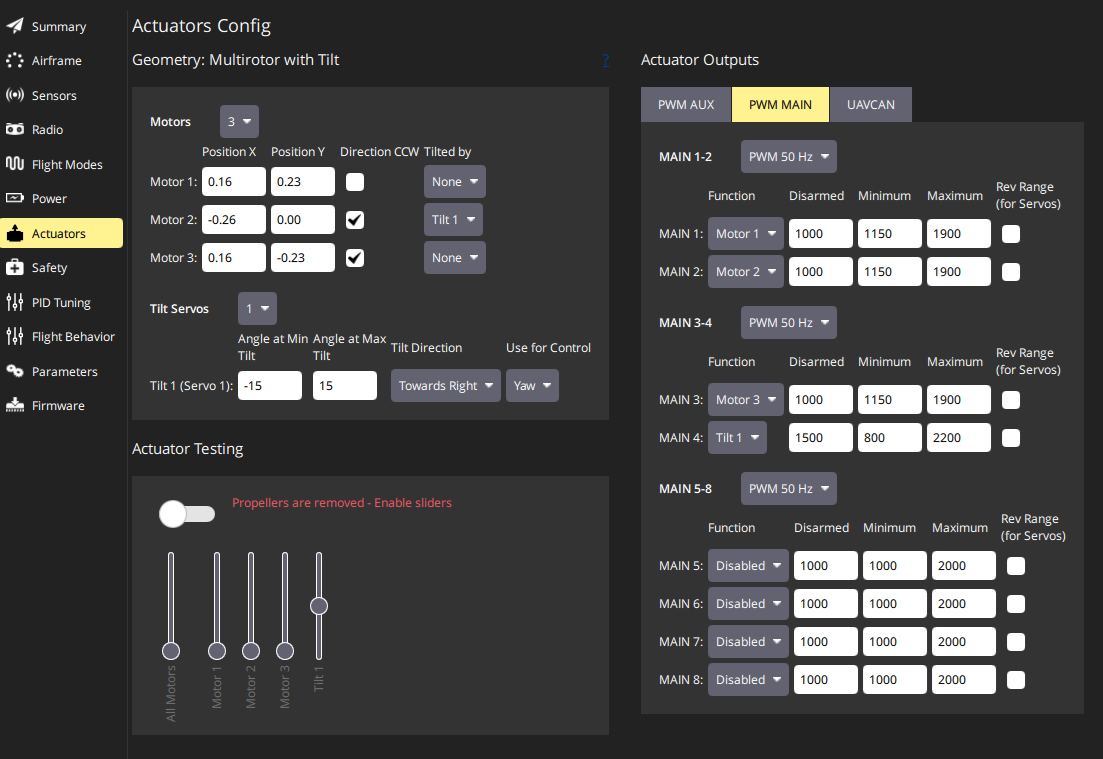
Task: Check Rev Range for MAIN 6
Action: (1016, 604)
